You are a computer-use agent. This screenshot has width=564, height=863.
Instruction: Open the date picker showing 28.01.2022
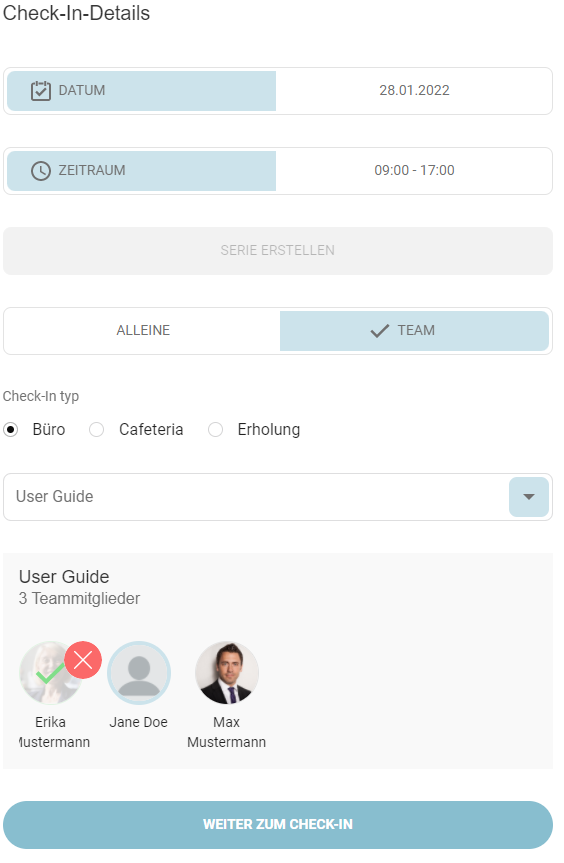pyautogui.click(x=414, y=91)
